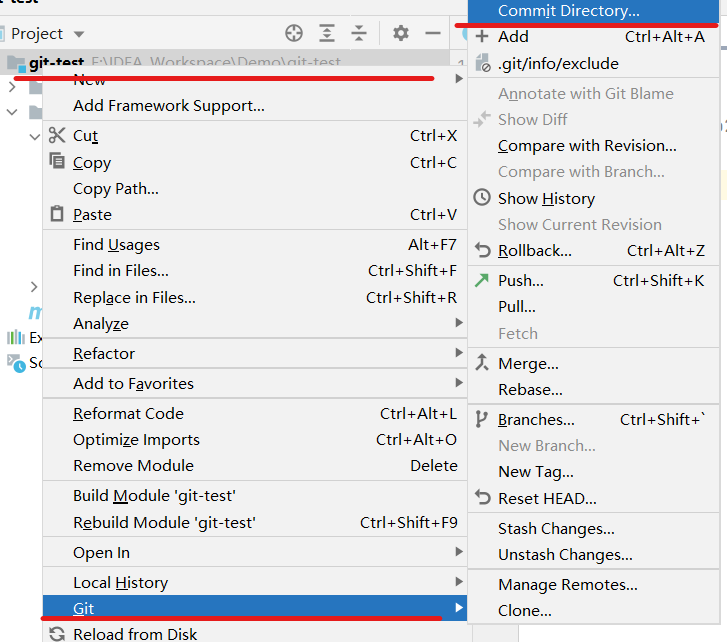The image size is (727, 642).
Task: Expand the Refactor submenu
Action: coord(255,353)
